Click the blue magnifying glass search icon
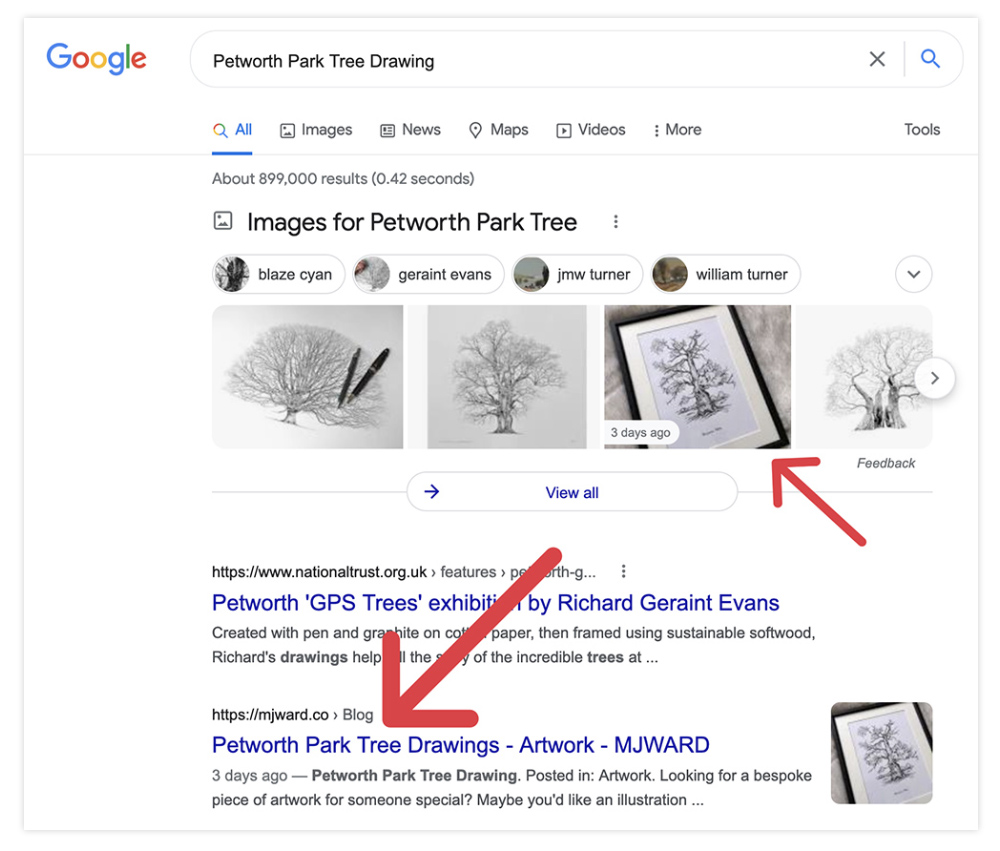The image size is (1000, 851). 930,59
